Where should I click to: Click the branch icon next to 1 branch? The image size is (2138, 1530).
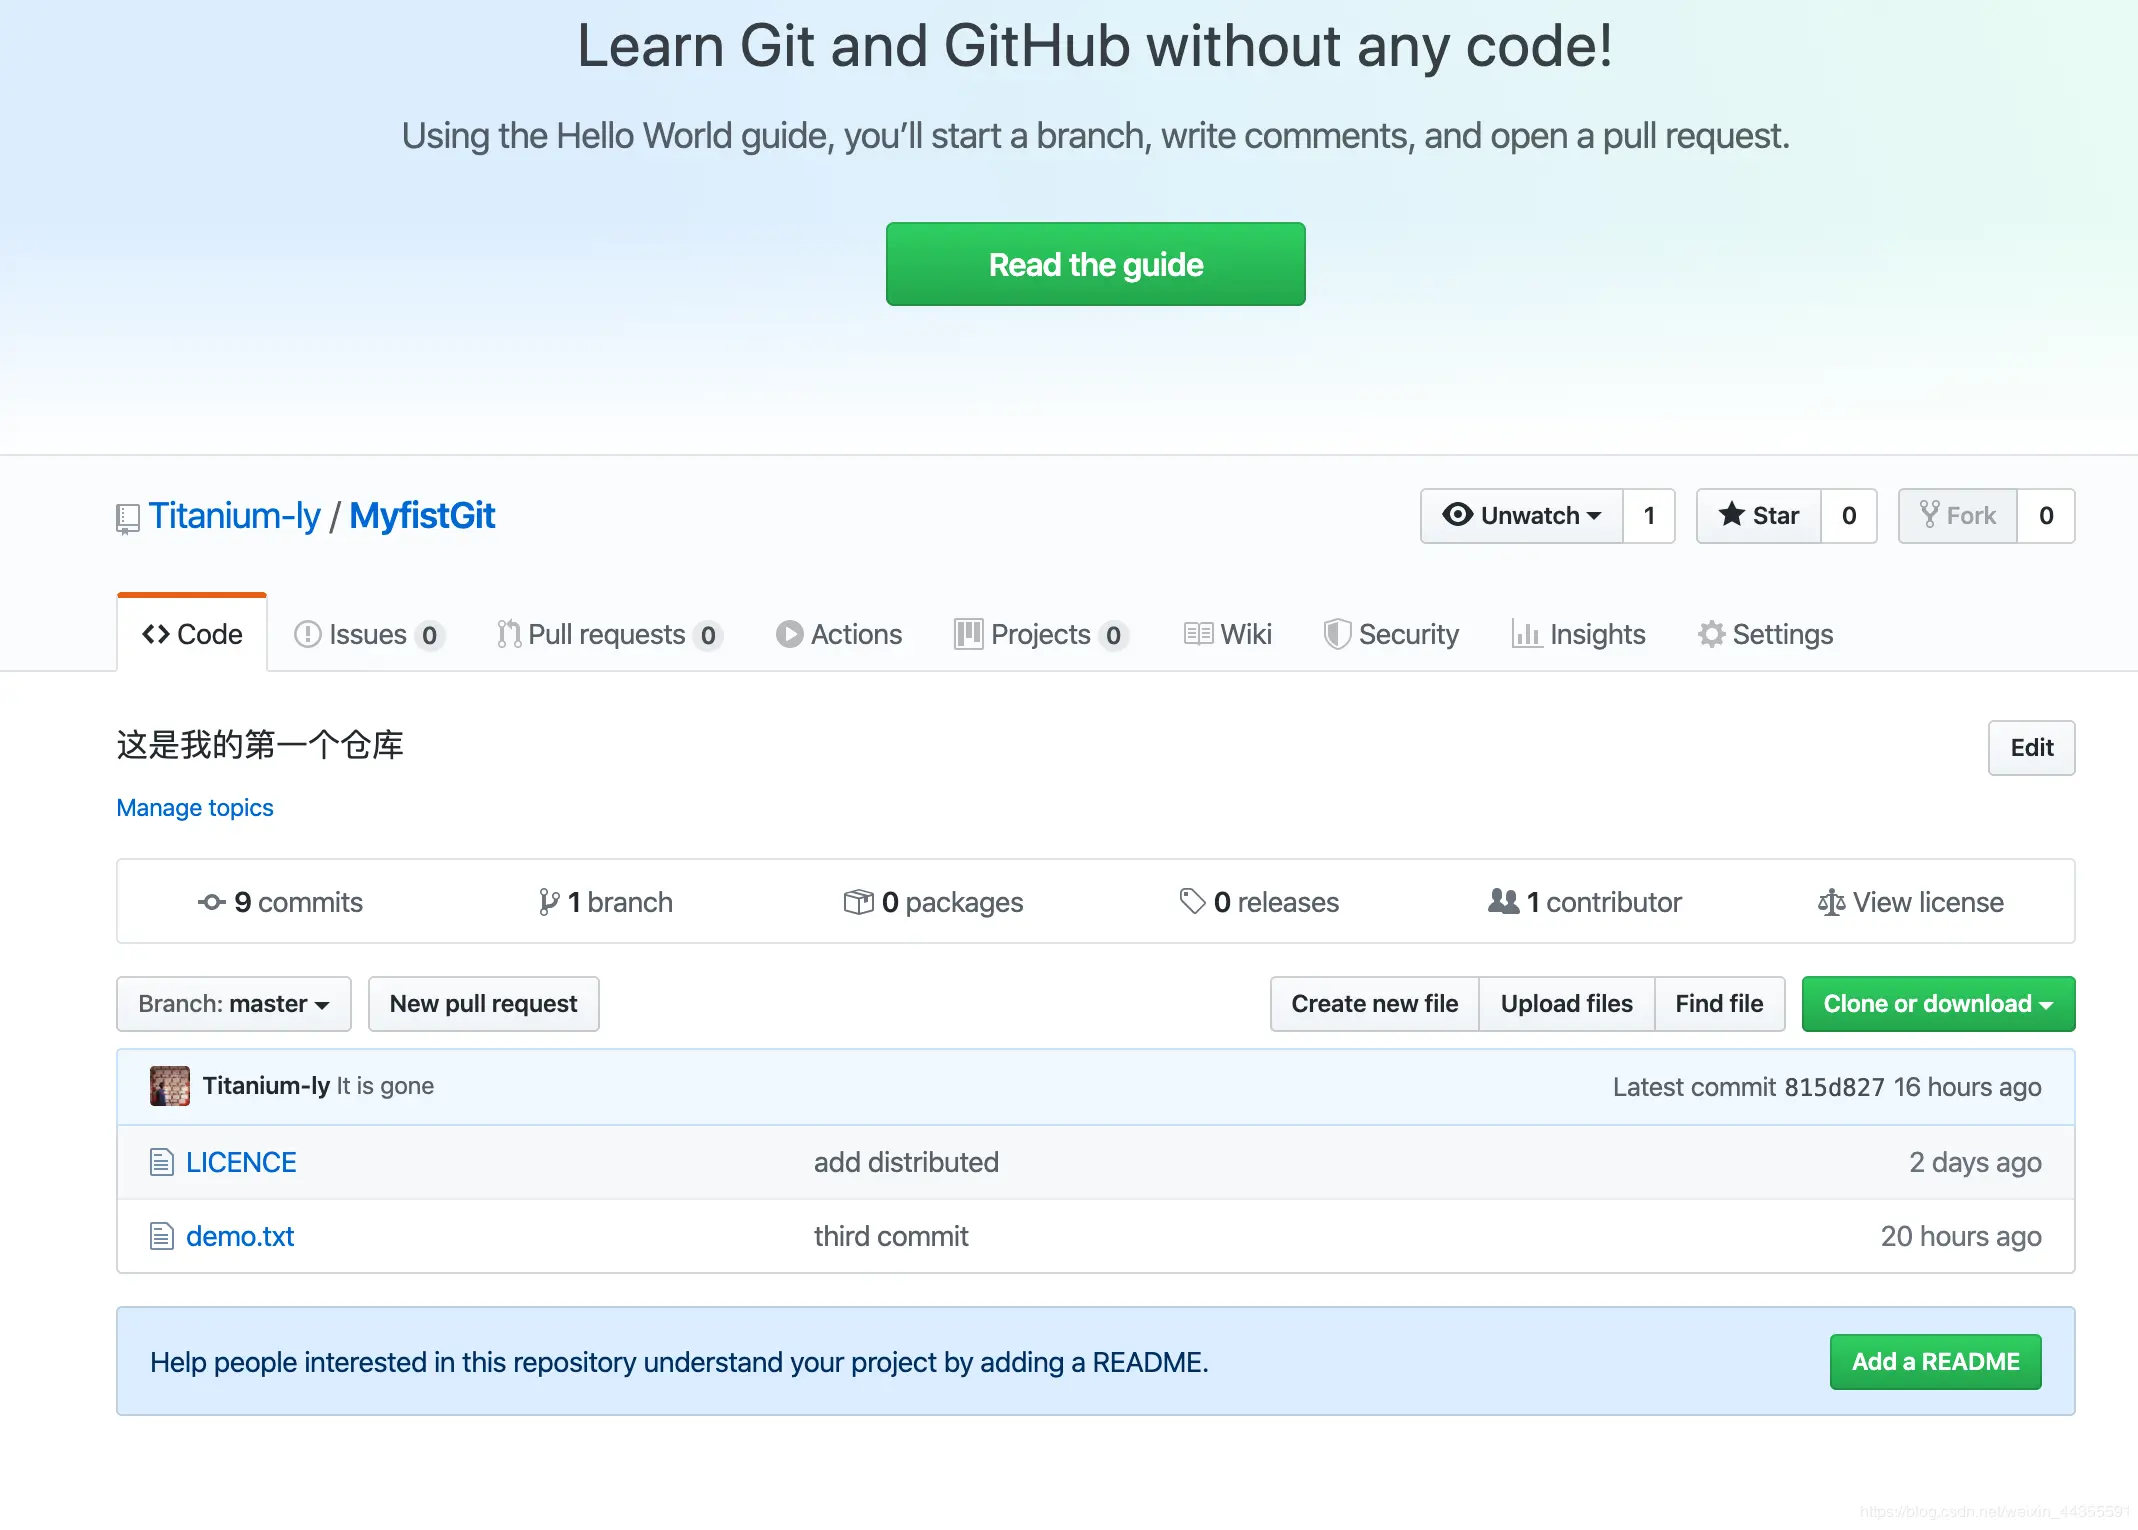(548, 902)
